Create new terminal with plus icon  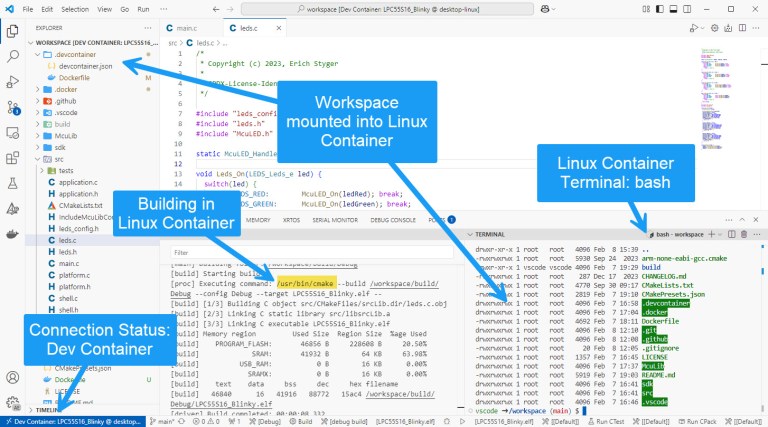[x=712, y=234]
